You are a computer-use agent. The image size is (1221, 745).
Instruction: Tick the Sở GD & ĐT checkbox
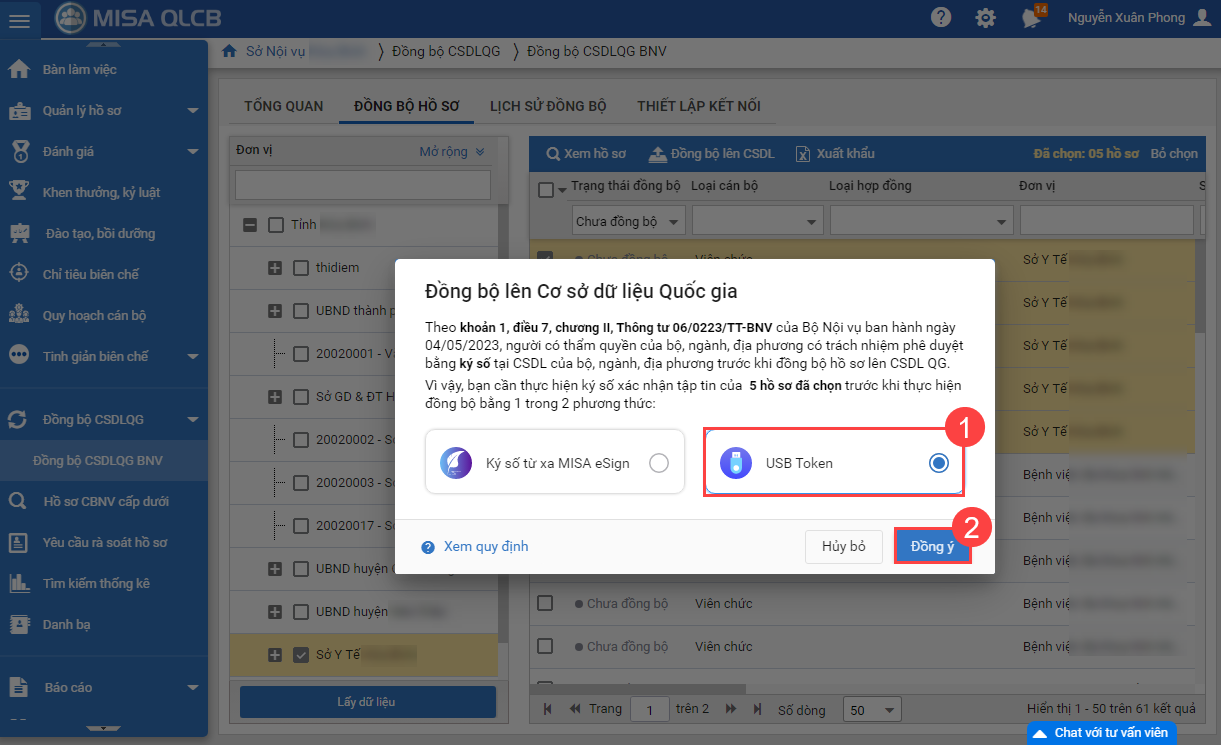click(301, 397)
